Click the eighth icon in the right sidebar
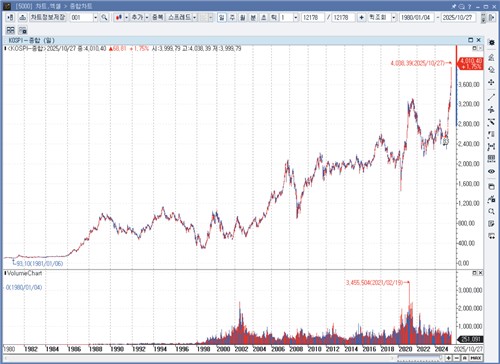Viewport: 500px width, 364px height. tap(491, 134)
